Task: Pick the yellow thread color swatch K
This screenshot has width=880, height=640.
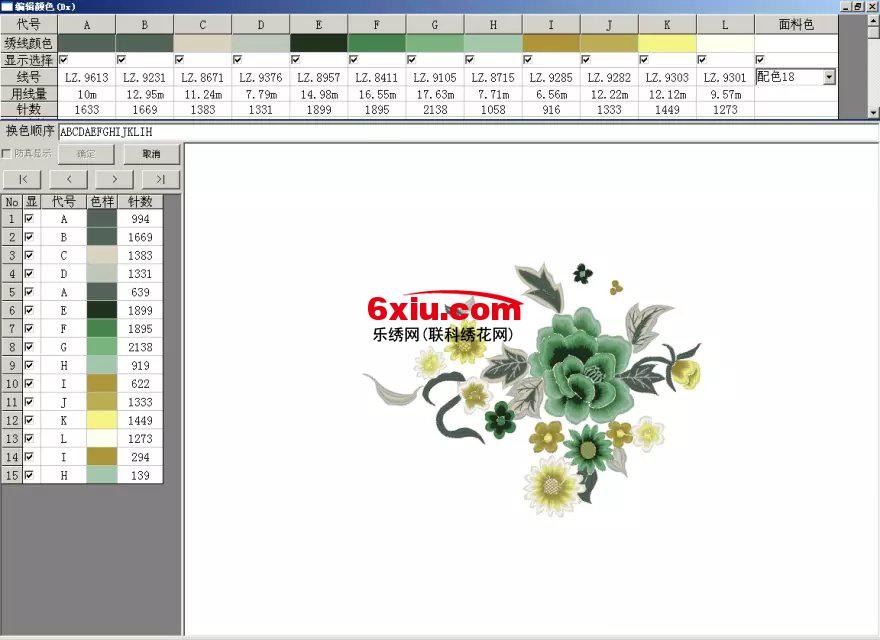Action: 667,43
